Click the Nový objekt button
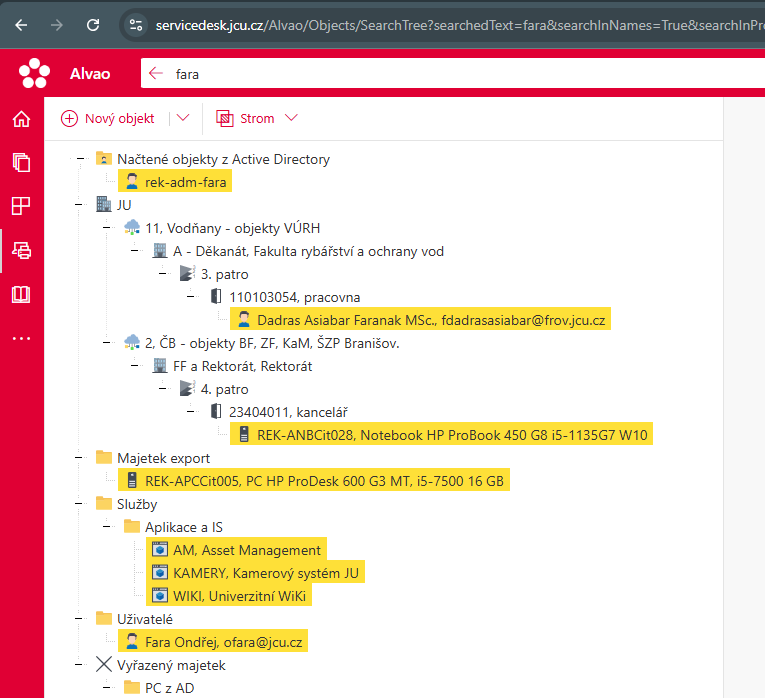This screenshot has width=765, height=698. (108, 118)
